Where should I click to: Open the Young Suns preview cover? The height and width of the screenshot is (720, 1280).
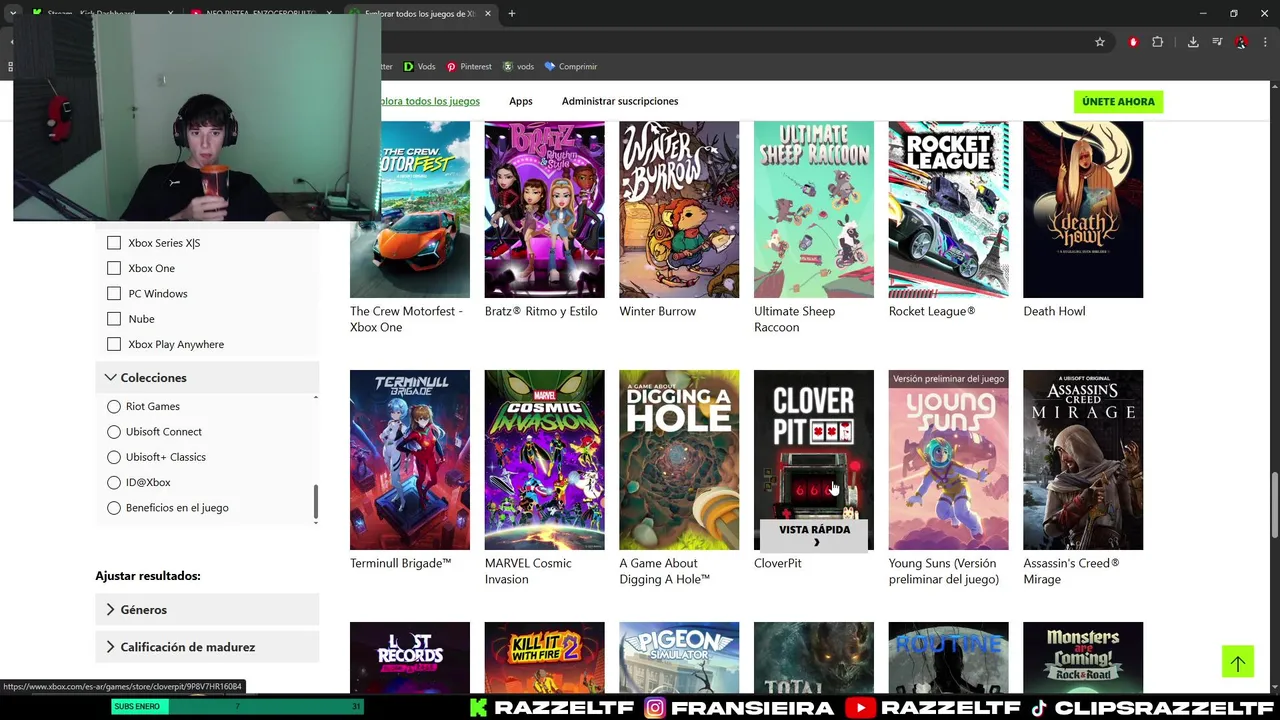click(x=948, y=460)
